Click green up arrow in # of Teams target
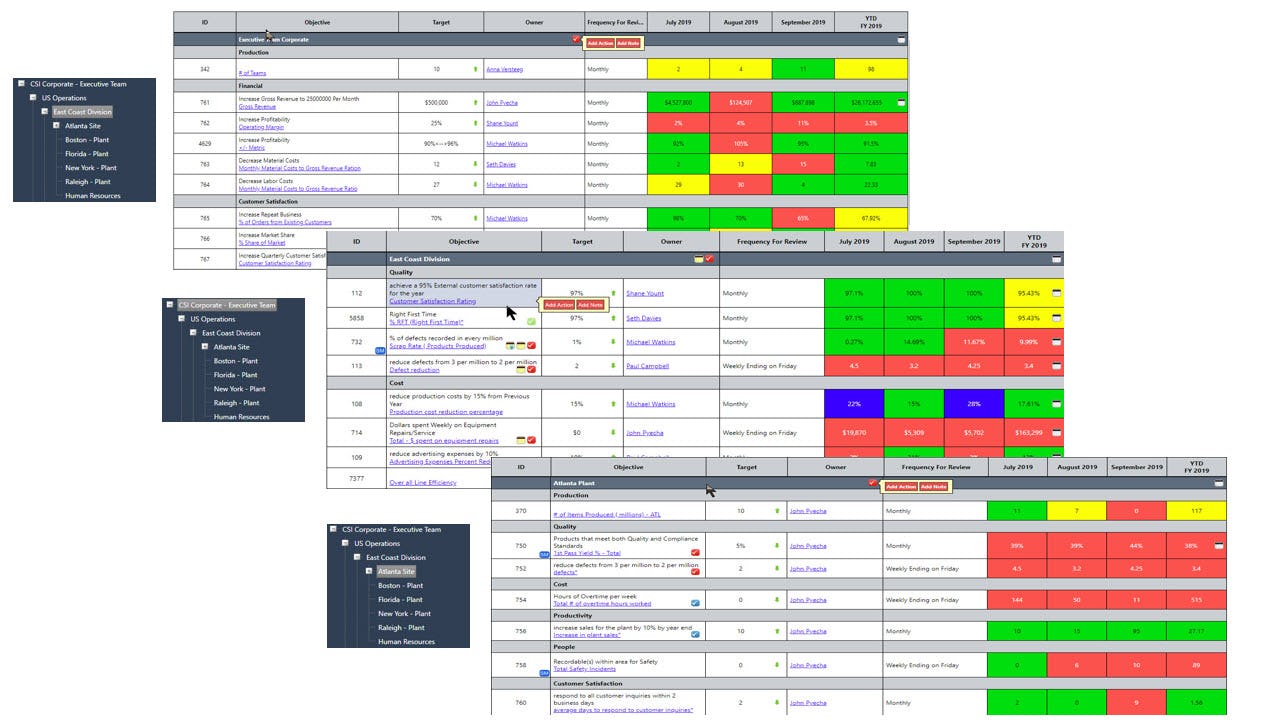 (476, 69)
